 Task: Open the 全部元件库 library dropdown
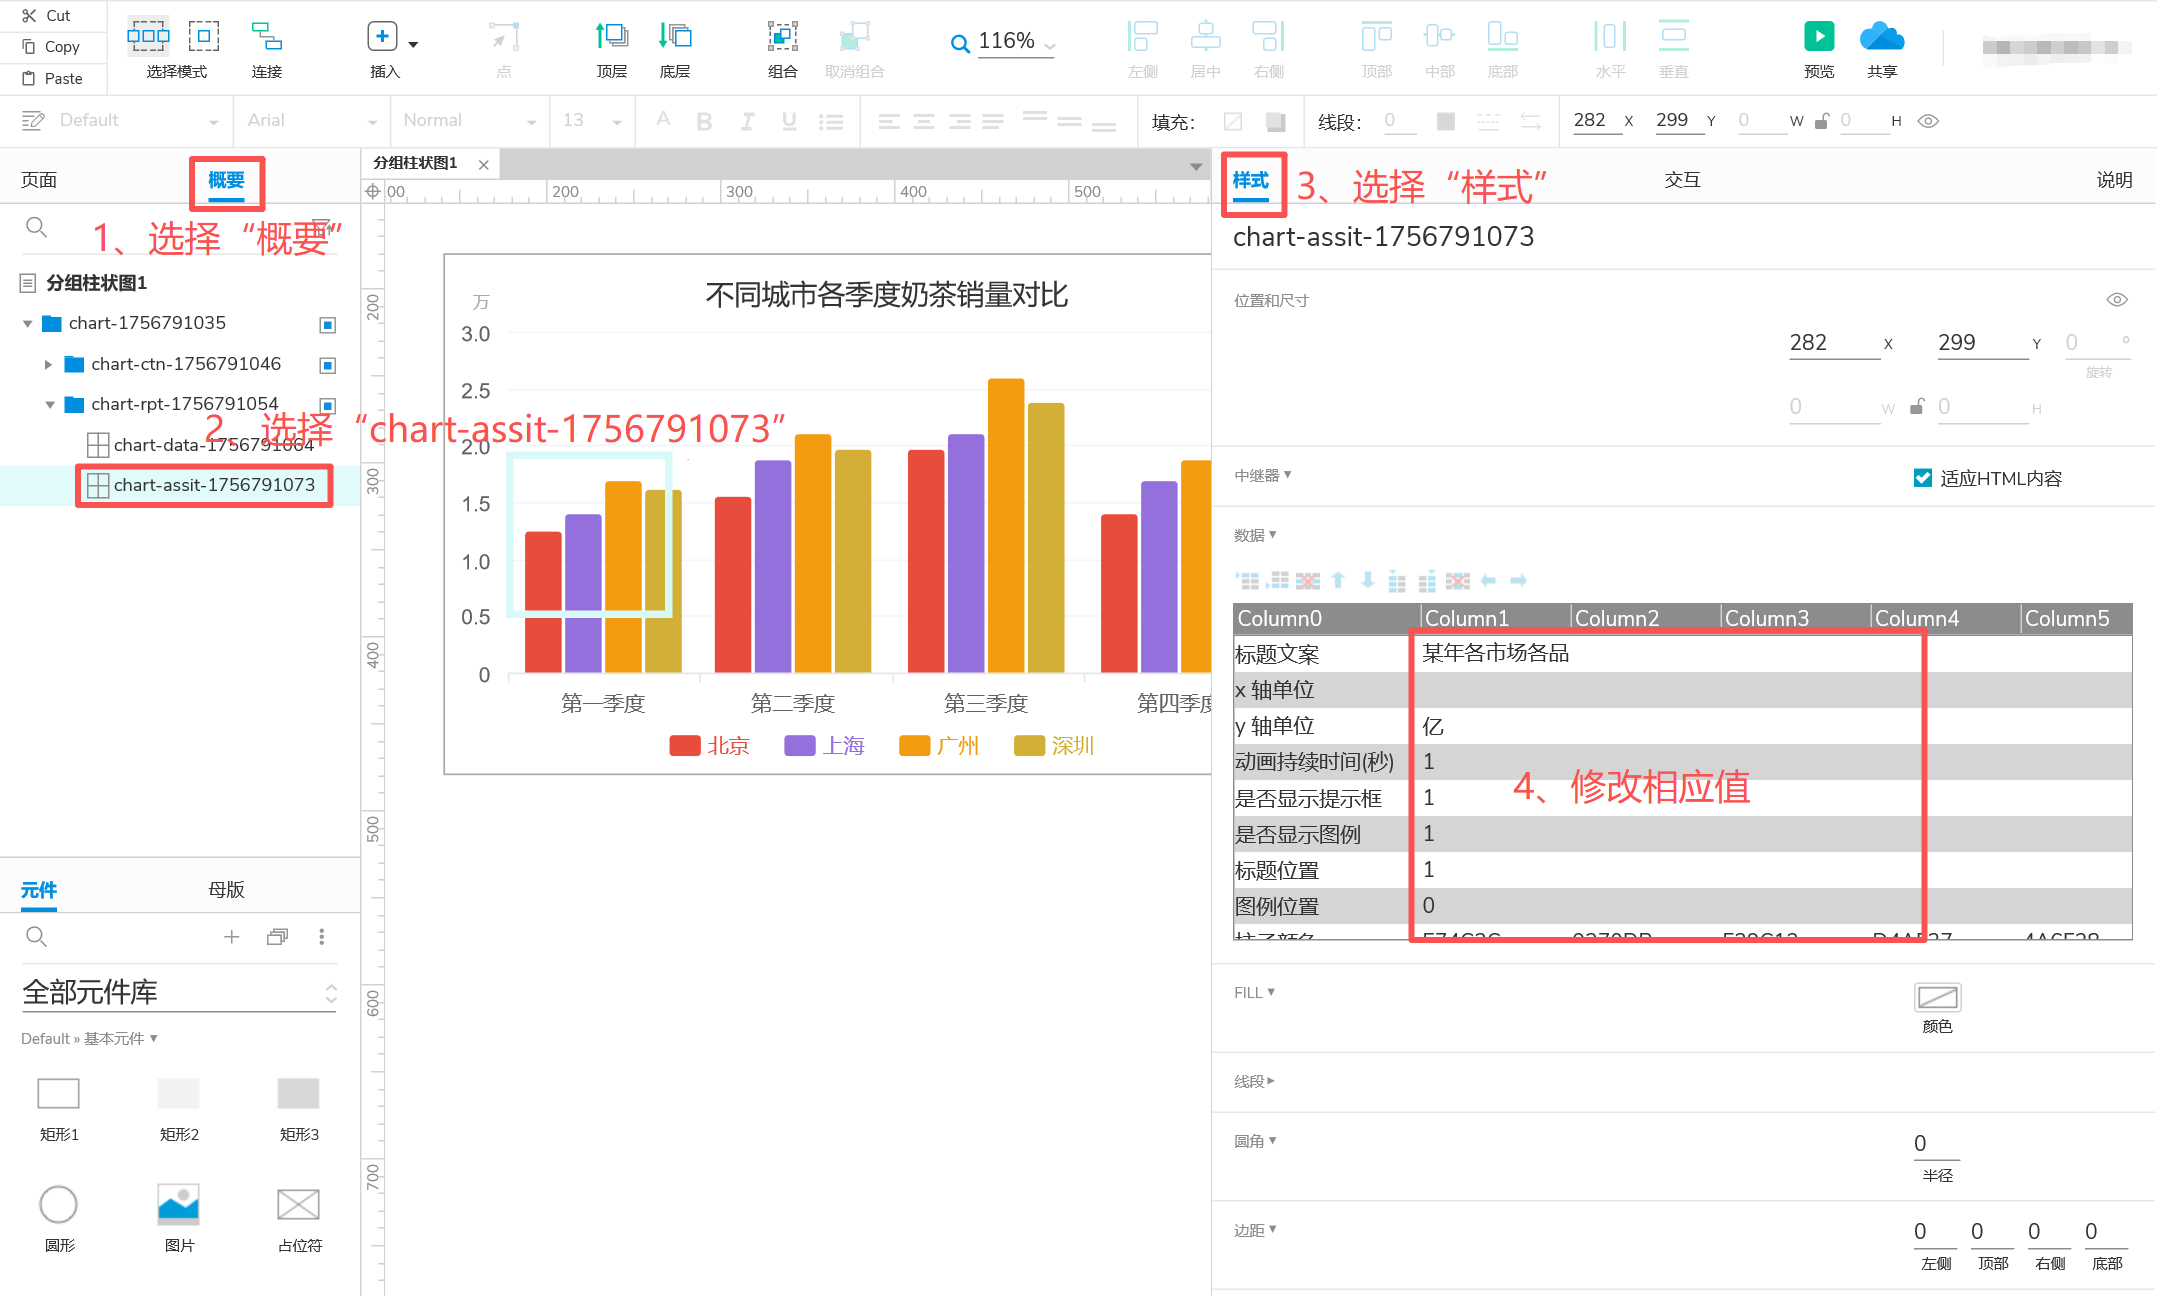[x=179, y=992]
